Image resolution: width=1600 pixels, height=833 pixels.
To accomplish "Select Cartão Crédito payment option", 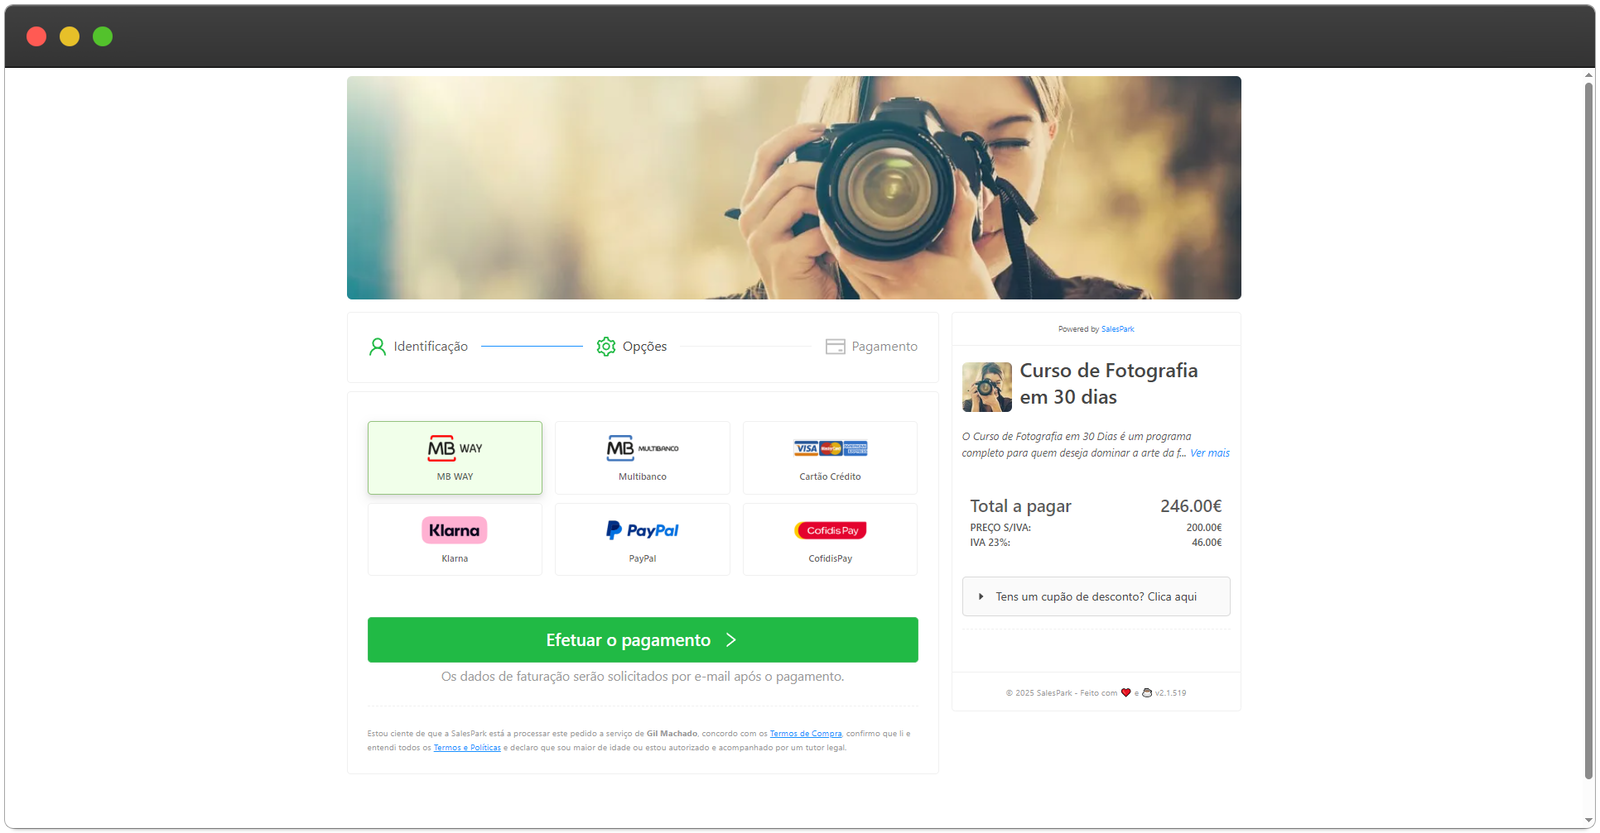I will (830, 458).
